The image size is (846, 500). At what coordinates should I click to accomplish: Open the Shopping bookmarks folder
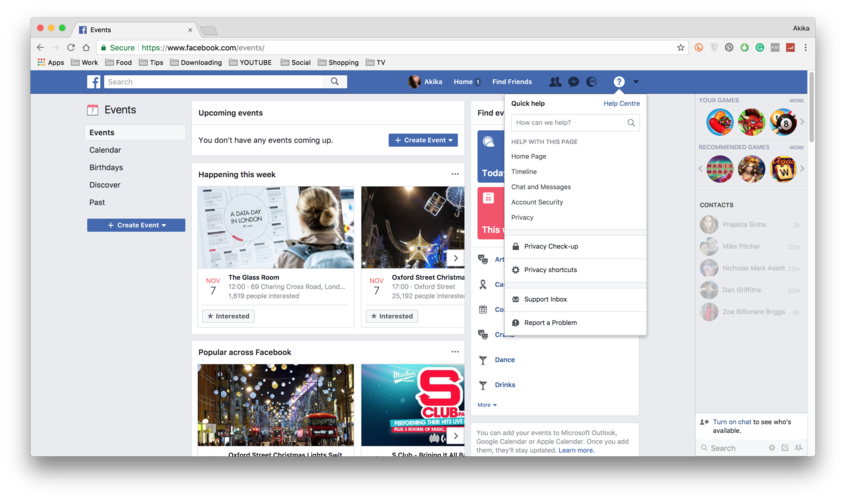coord(338,63)
